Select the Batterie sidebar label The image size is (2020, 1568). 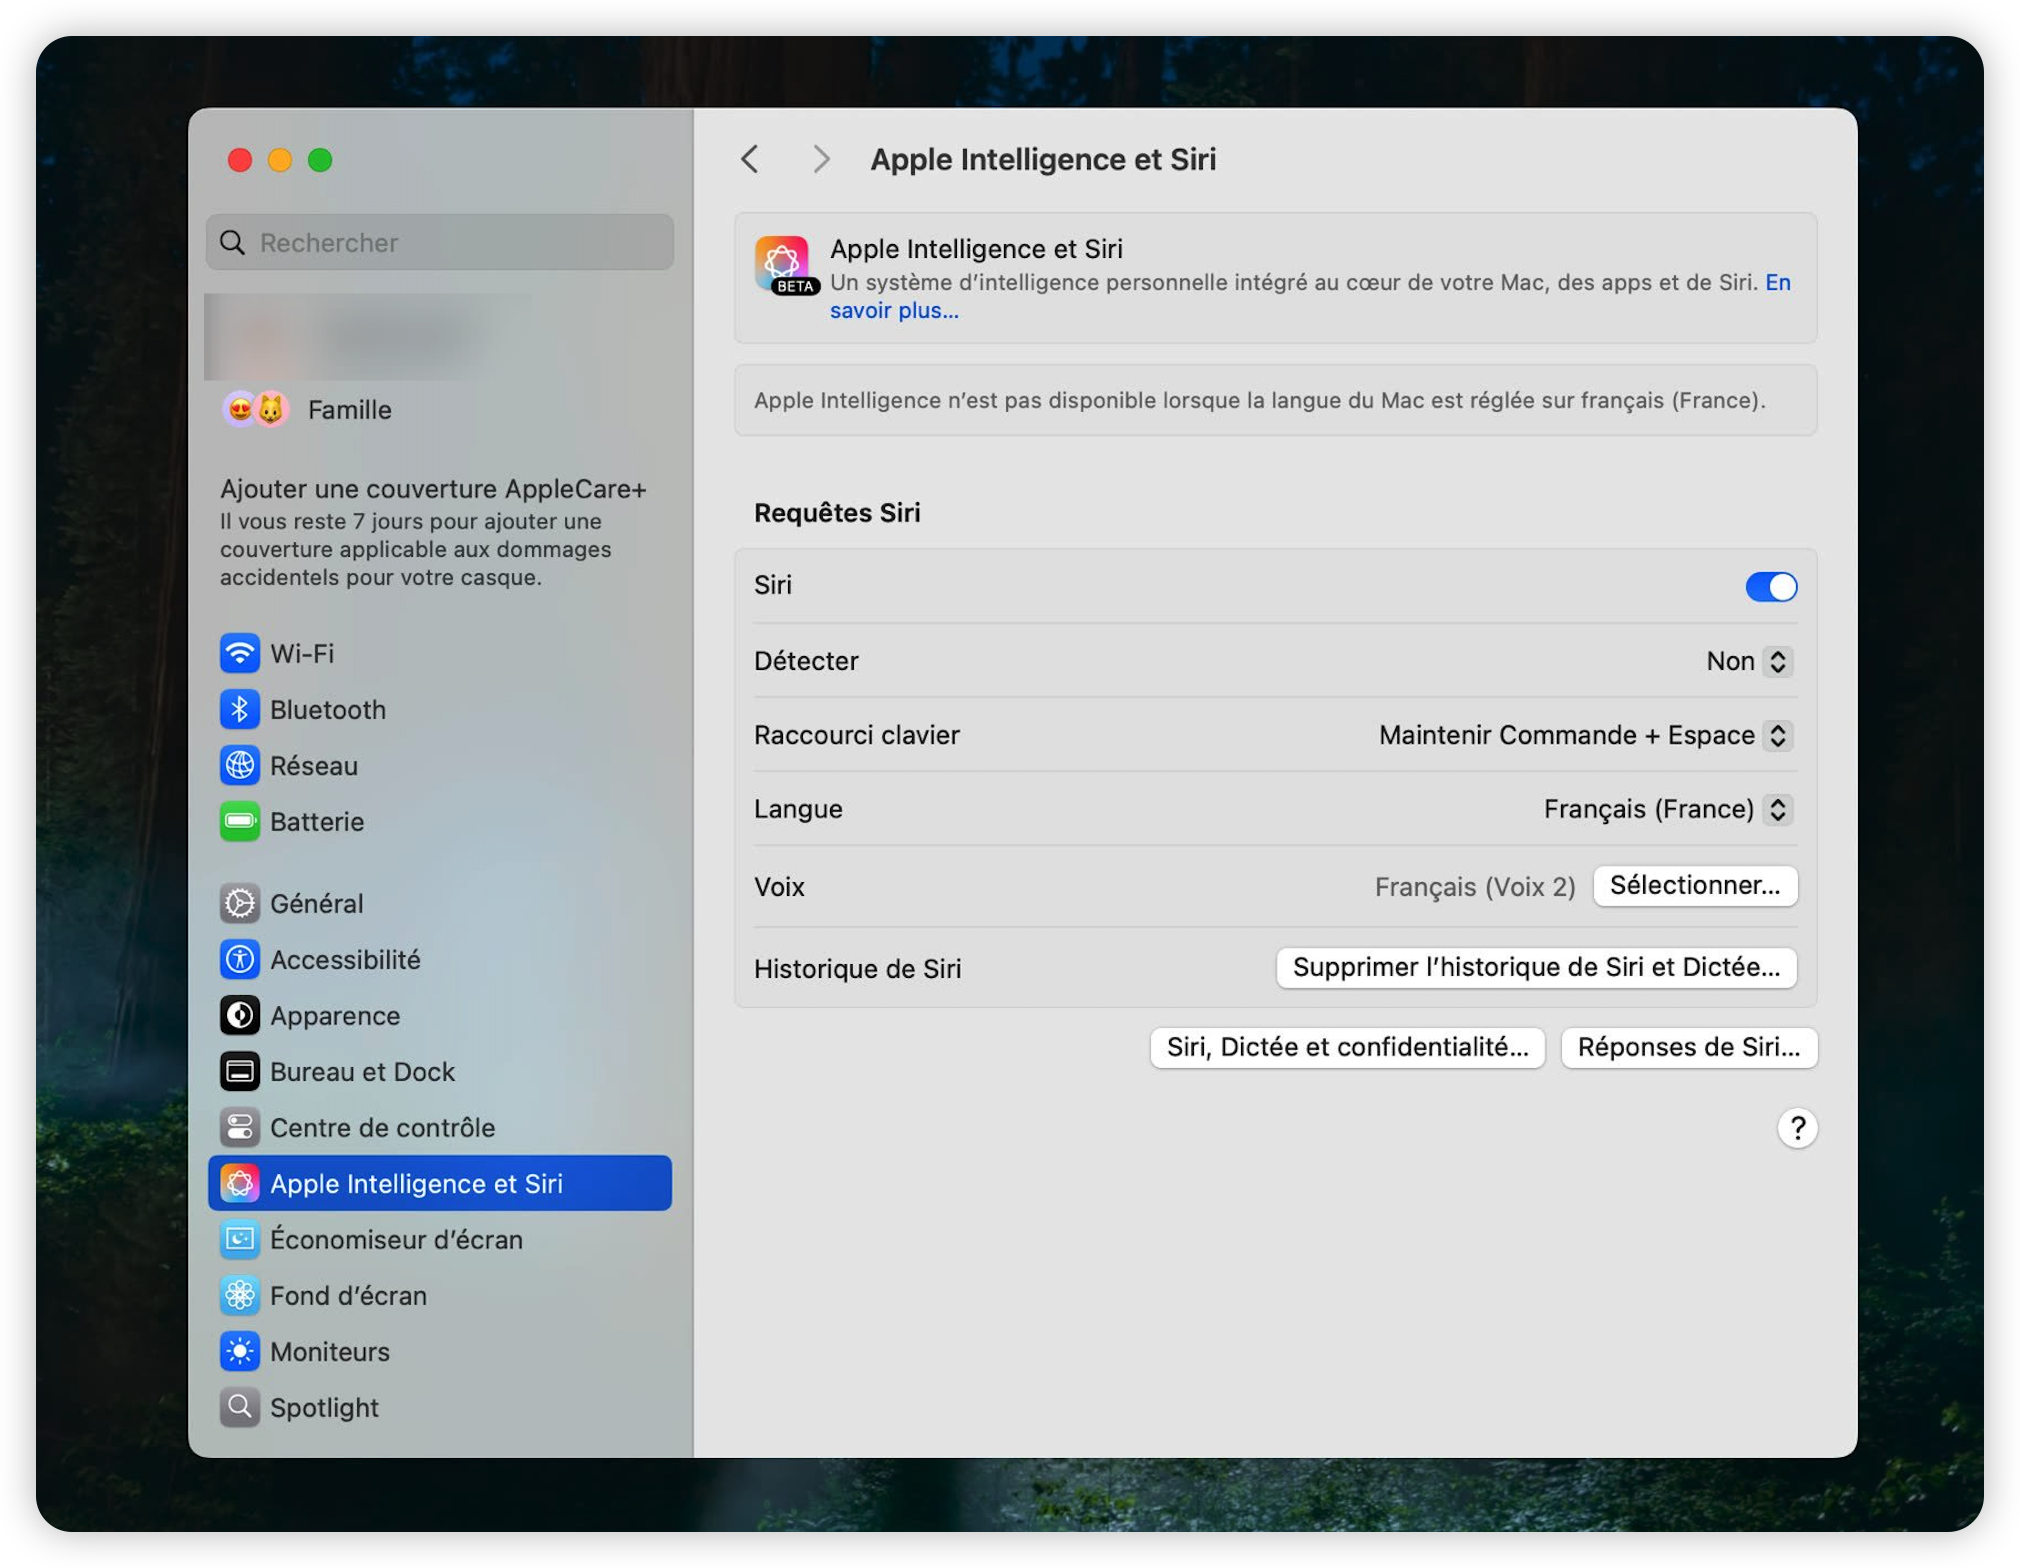pyautogui.click(x=317, y=822)
